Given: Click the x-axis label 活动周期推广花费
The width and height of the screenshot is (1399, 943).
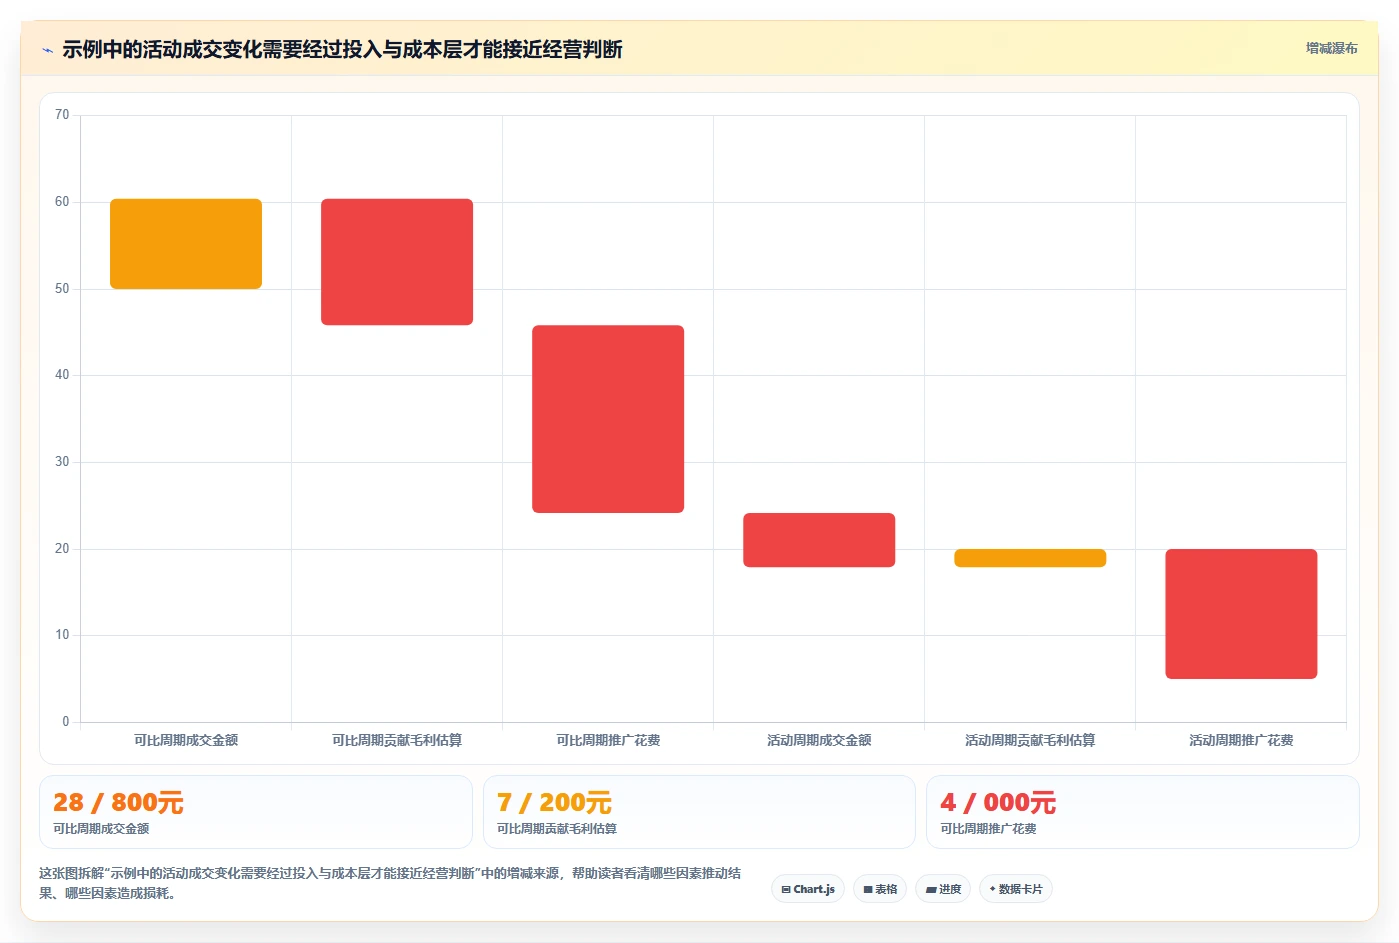Looking at the screenshot, I should (x=1241, y=740).
